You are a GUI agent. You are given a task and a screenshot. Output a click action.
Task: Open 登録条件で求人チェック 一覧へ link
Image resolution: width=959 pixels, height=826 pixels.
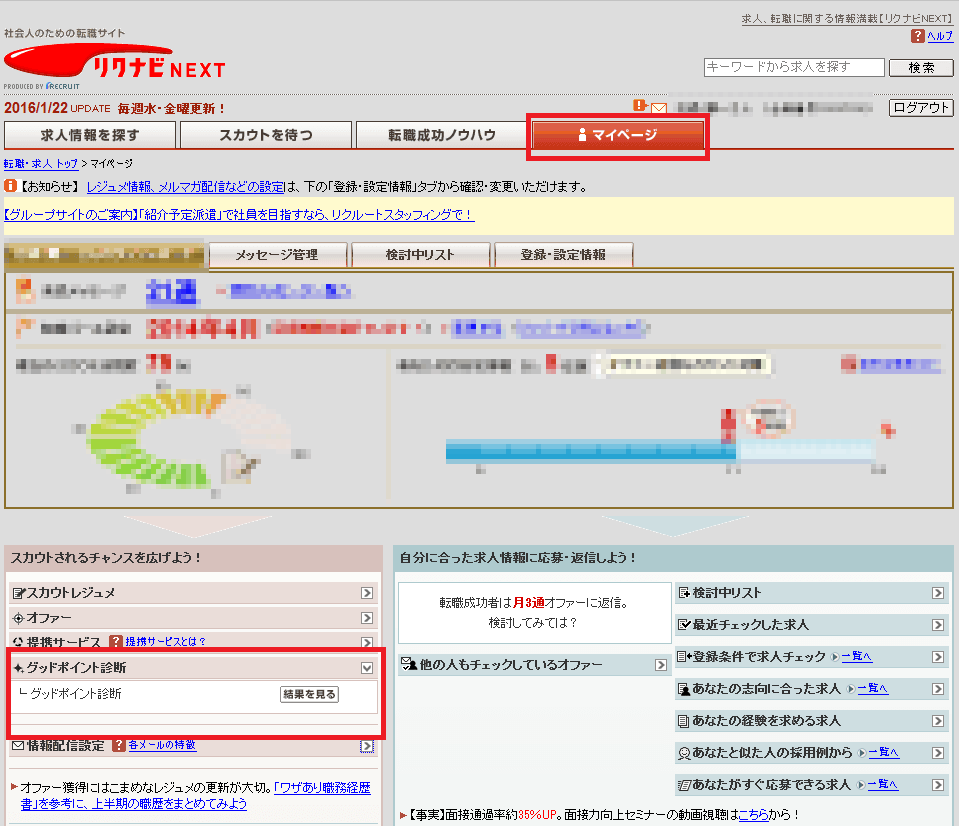coord(857,656)
